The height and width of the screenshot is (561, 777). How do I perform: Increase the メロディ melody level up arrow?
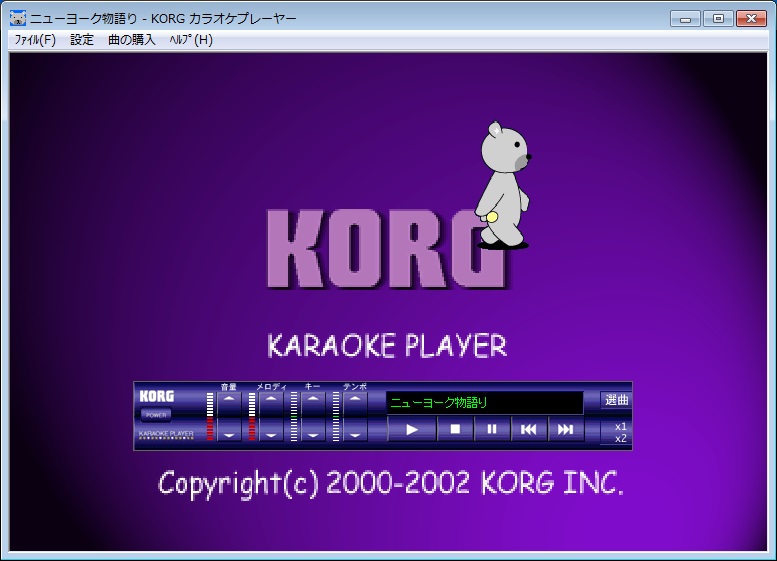[x=271, y=402]
